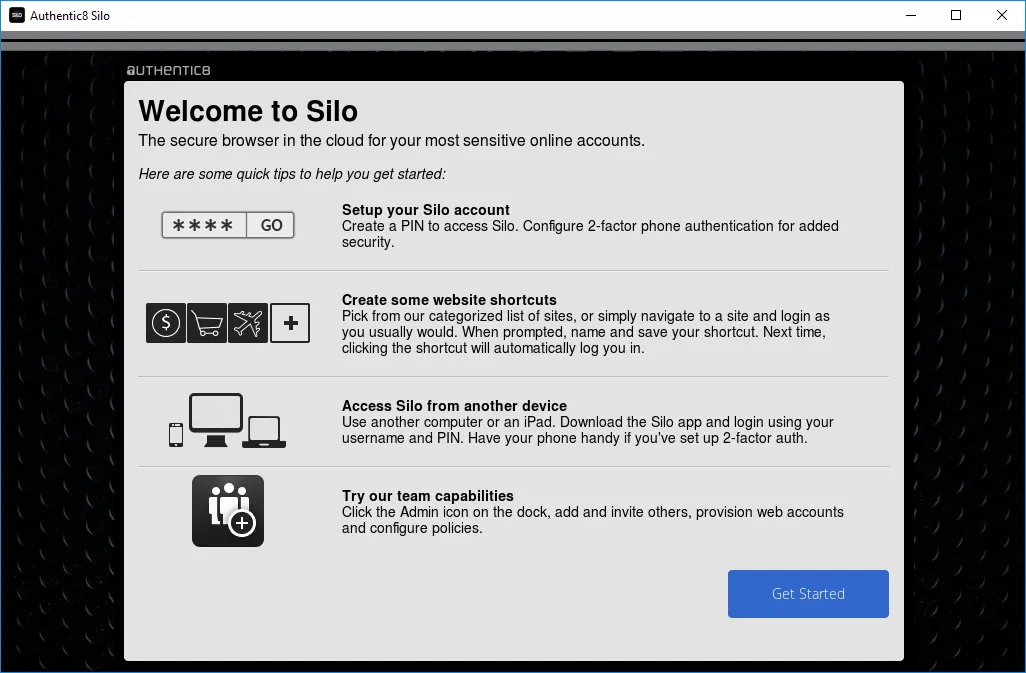Click 'Here are some quick tips' text
The height and width of the screenshot is (673, 1026).
292,174
